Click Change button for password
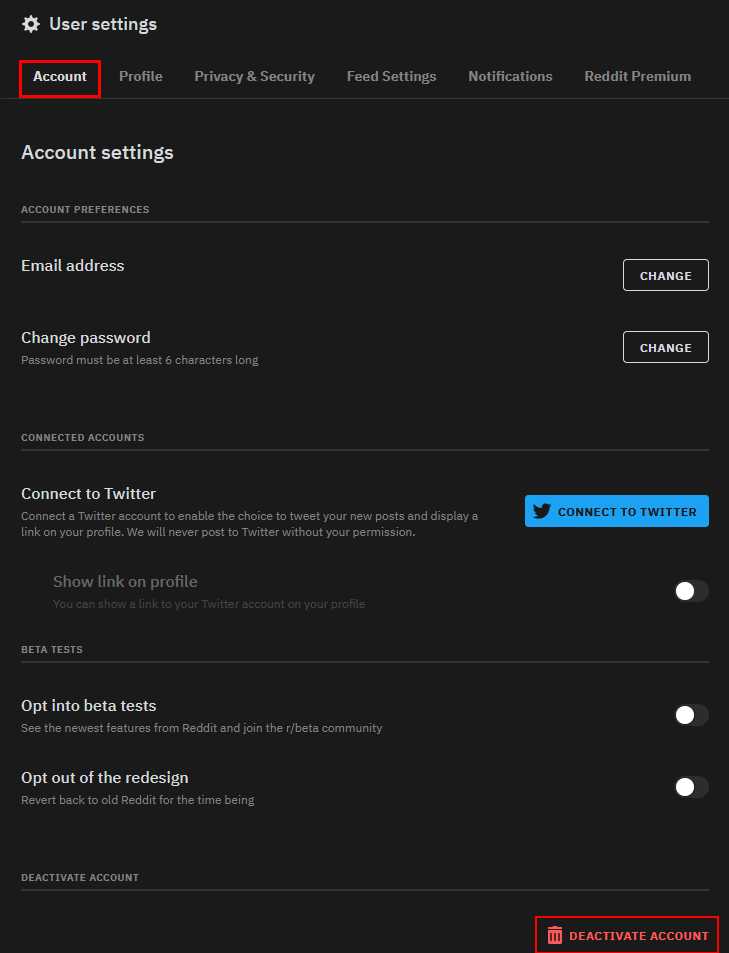Viewport: 729px width, 953px height. [665, 347]
